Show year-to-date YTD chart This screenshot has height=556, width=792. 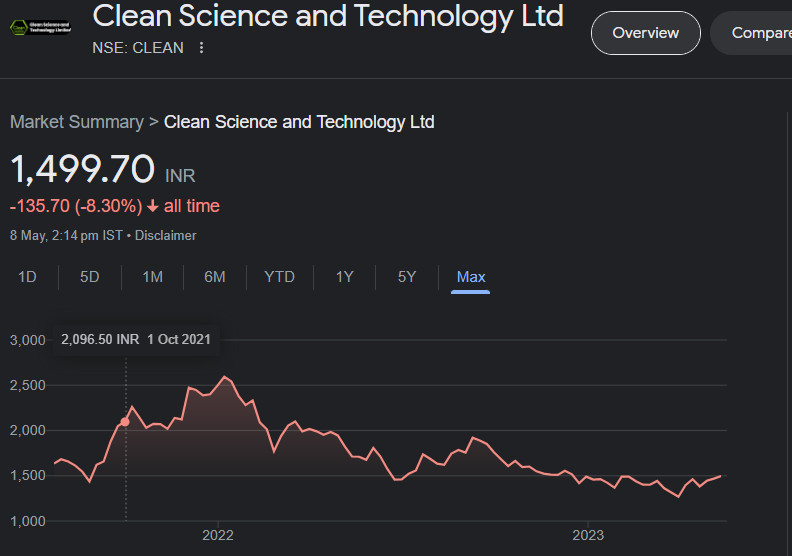279,277
